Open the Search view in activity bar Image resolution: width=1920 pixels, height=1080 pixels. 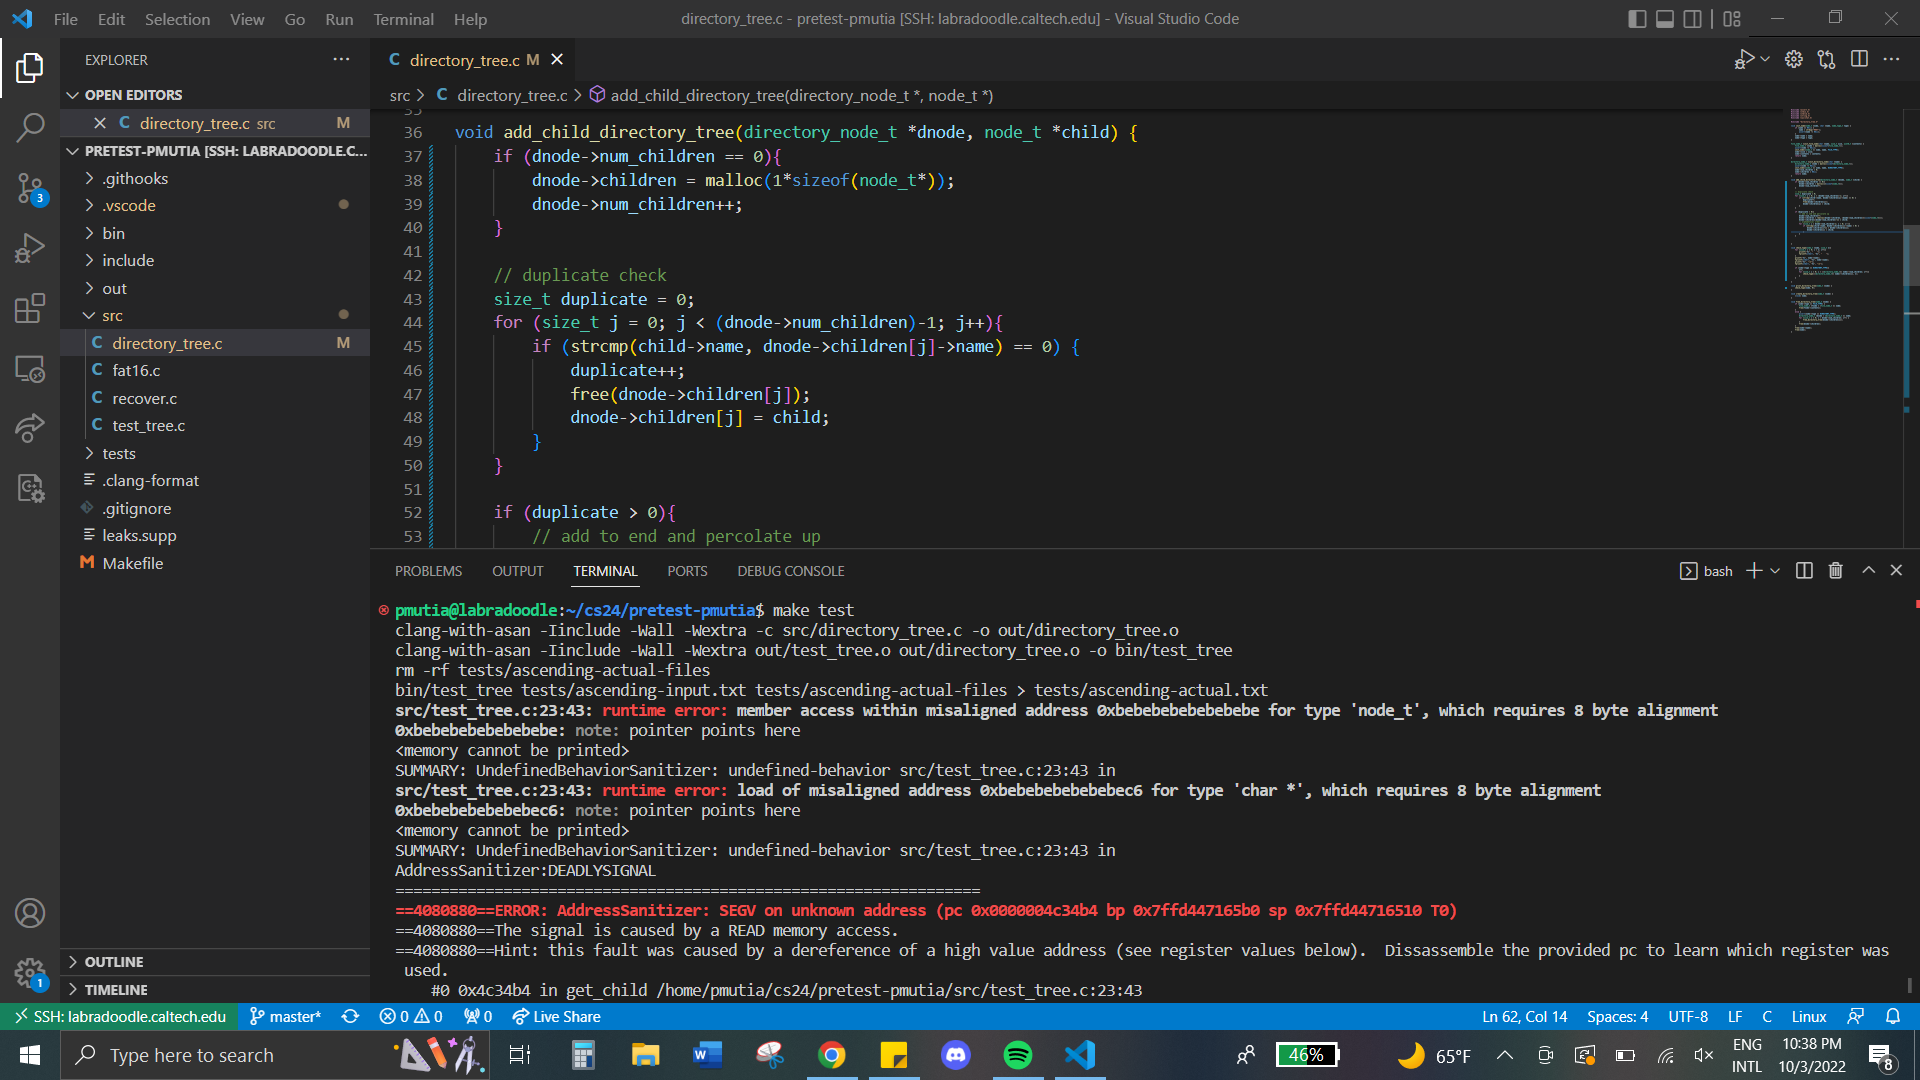click(x=30, y=127)
